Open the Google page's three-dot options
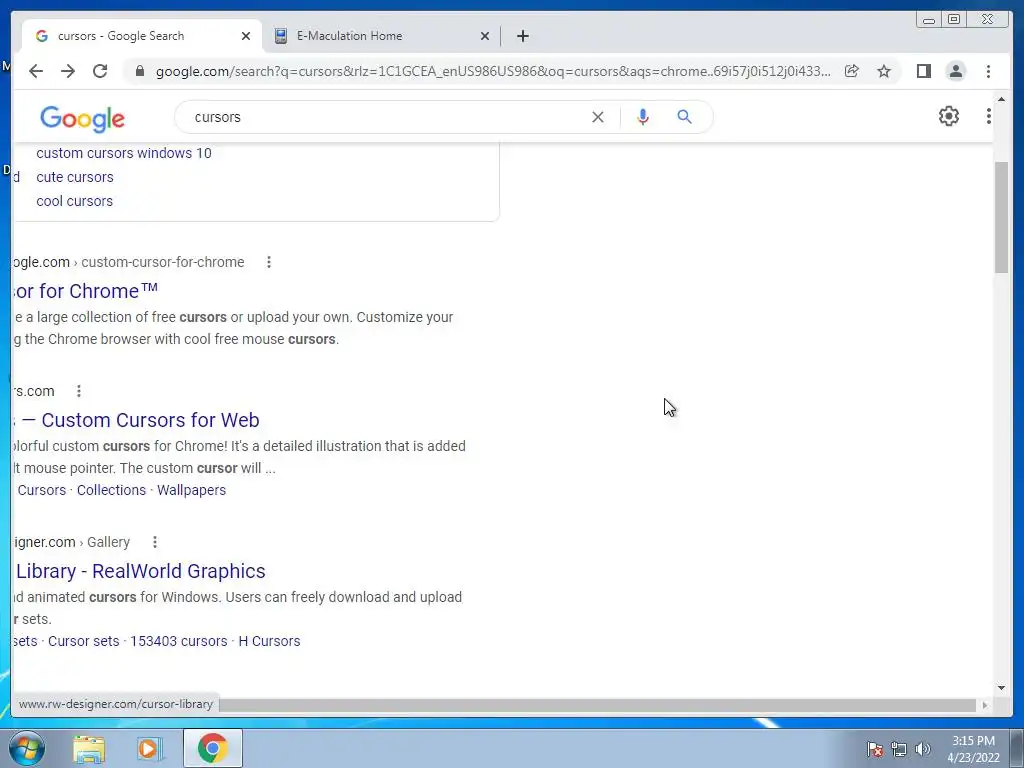Viewport: 1024px width, 768px height. click(x=988, y=116)
